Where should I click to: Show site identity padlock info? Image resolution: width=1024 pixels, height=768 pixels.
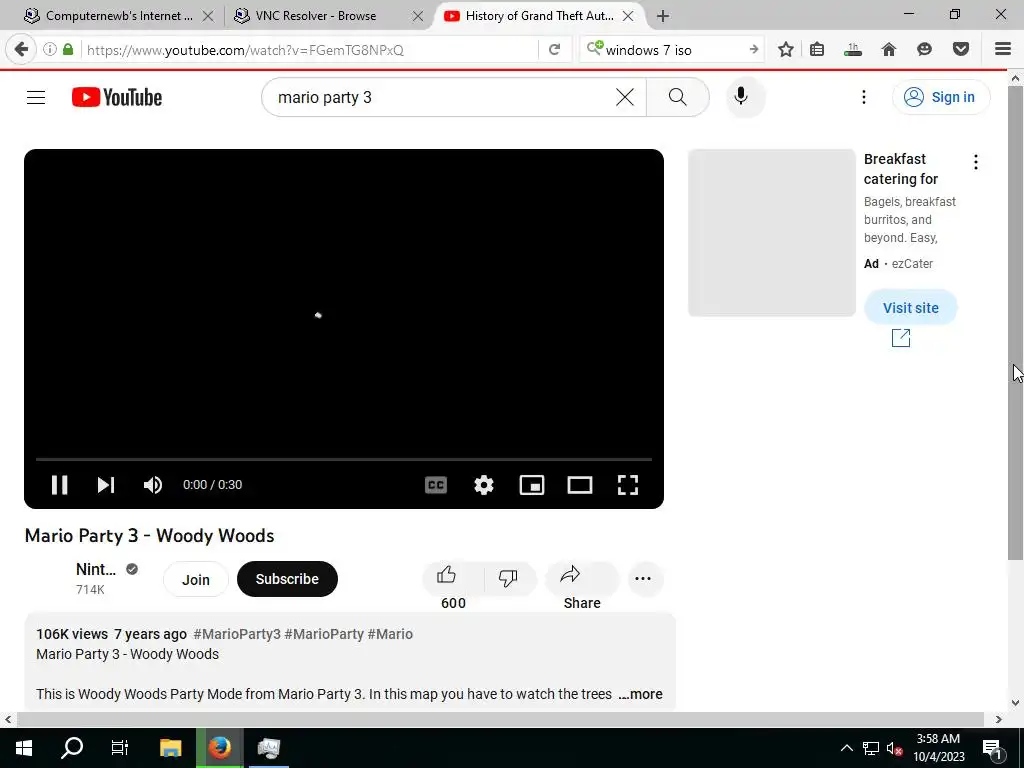click(68, 50)
